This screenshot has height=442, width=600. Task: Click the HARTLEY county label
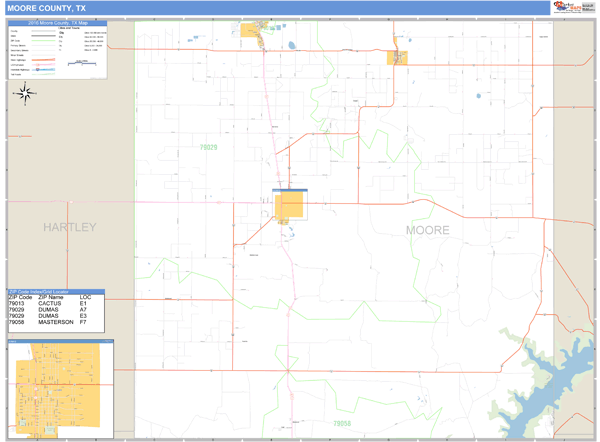pyautogui.click(x=70, y=227)
